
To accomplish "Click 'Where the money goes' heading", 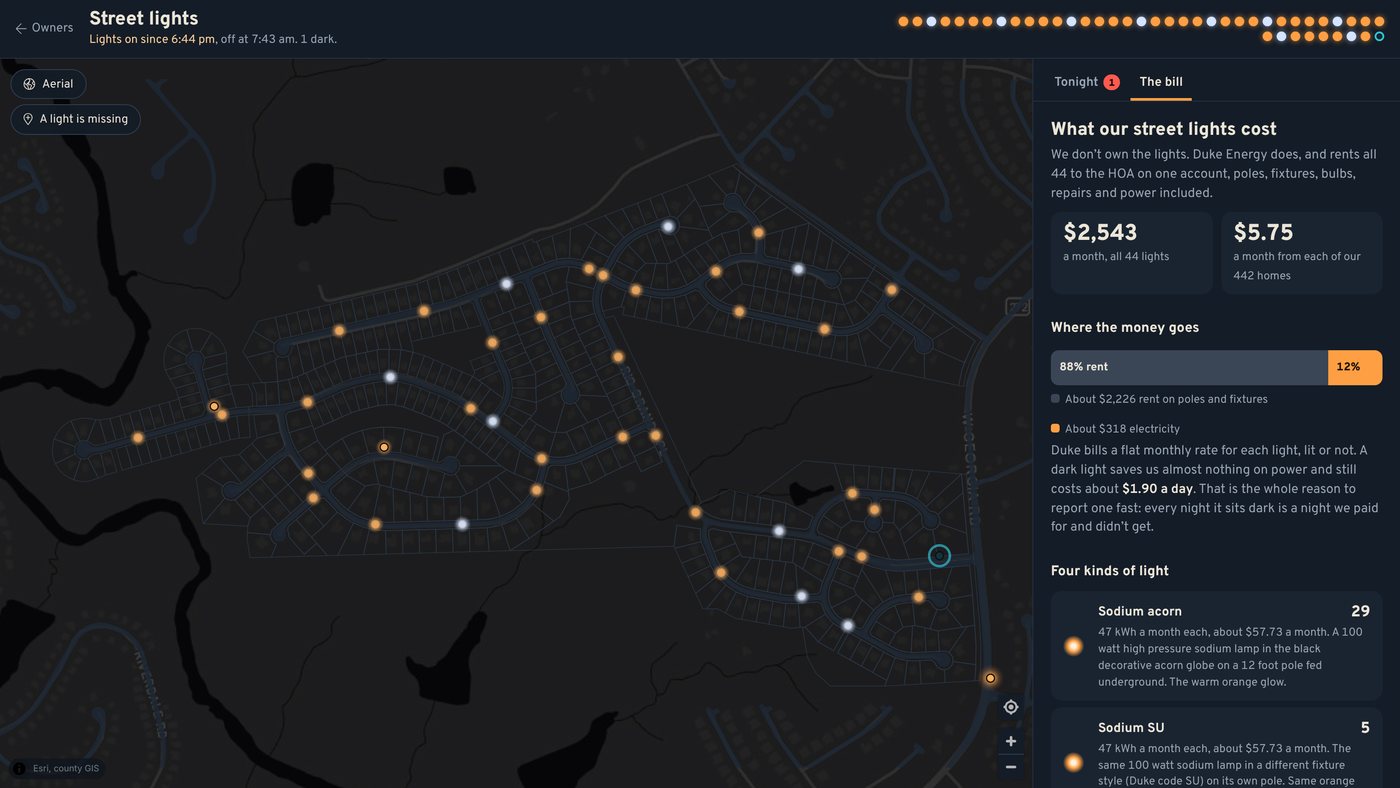I will 1125,327.
